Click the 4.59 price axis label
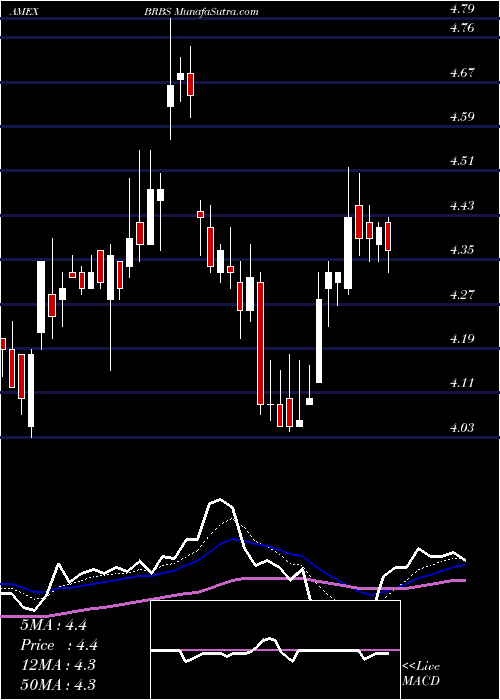500x700 pixels. pos(461,117)
